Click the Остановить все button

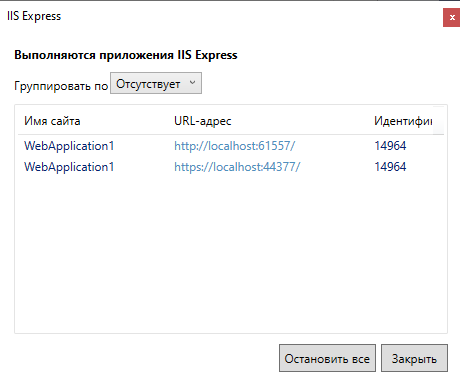coord(327,358)
